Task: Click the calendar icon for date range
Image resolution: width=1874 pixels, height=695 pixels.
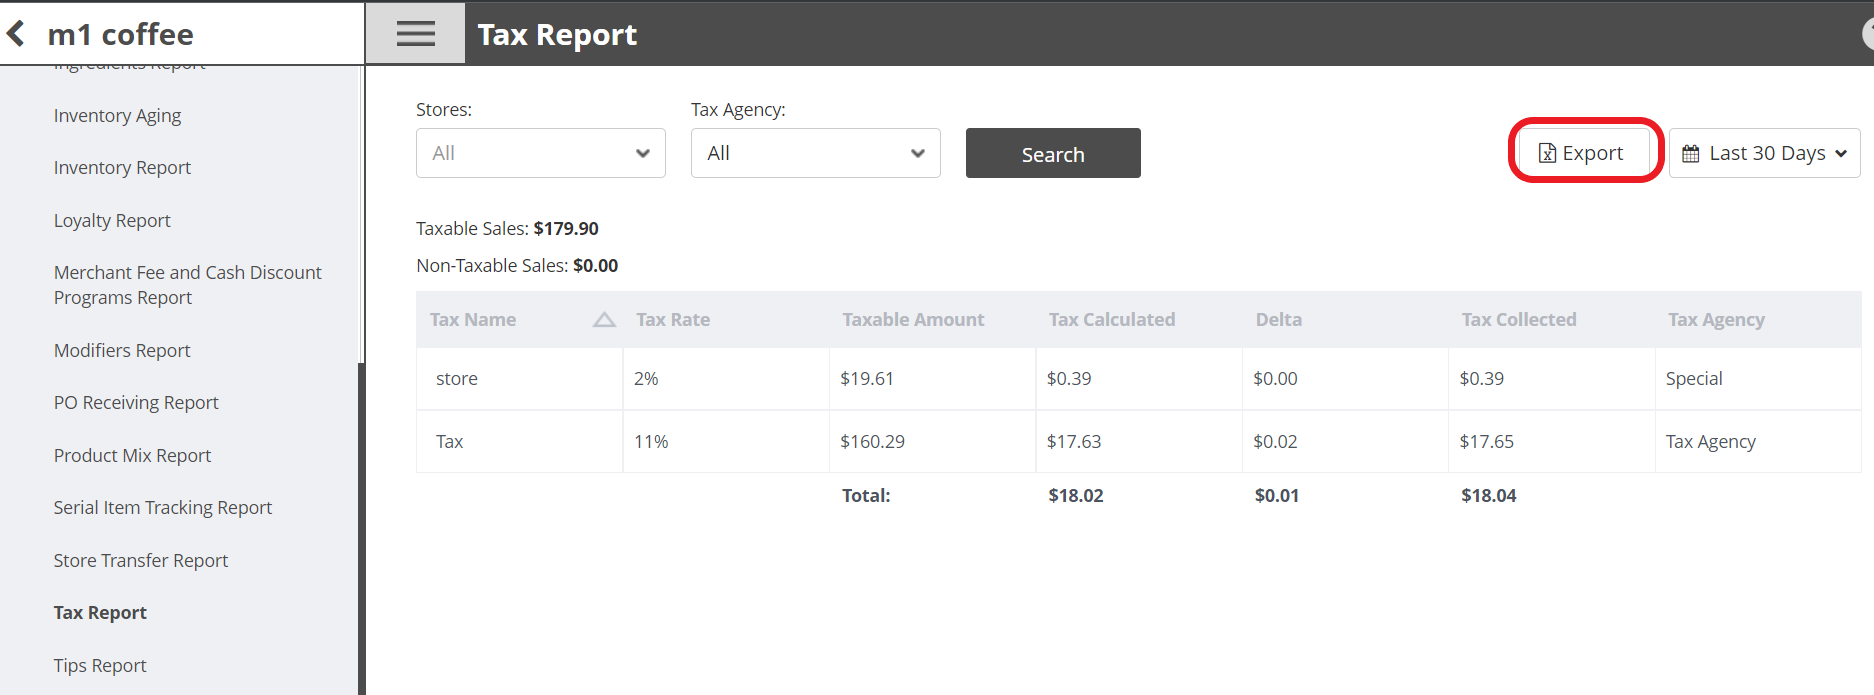Action: coord(1691,154)
